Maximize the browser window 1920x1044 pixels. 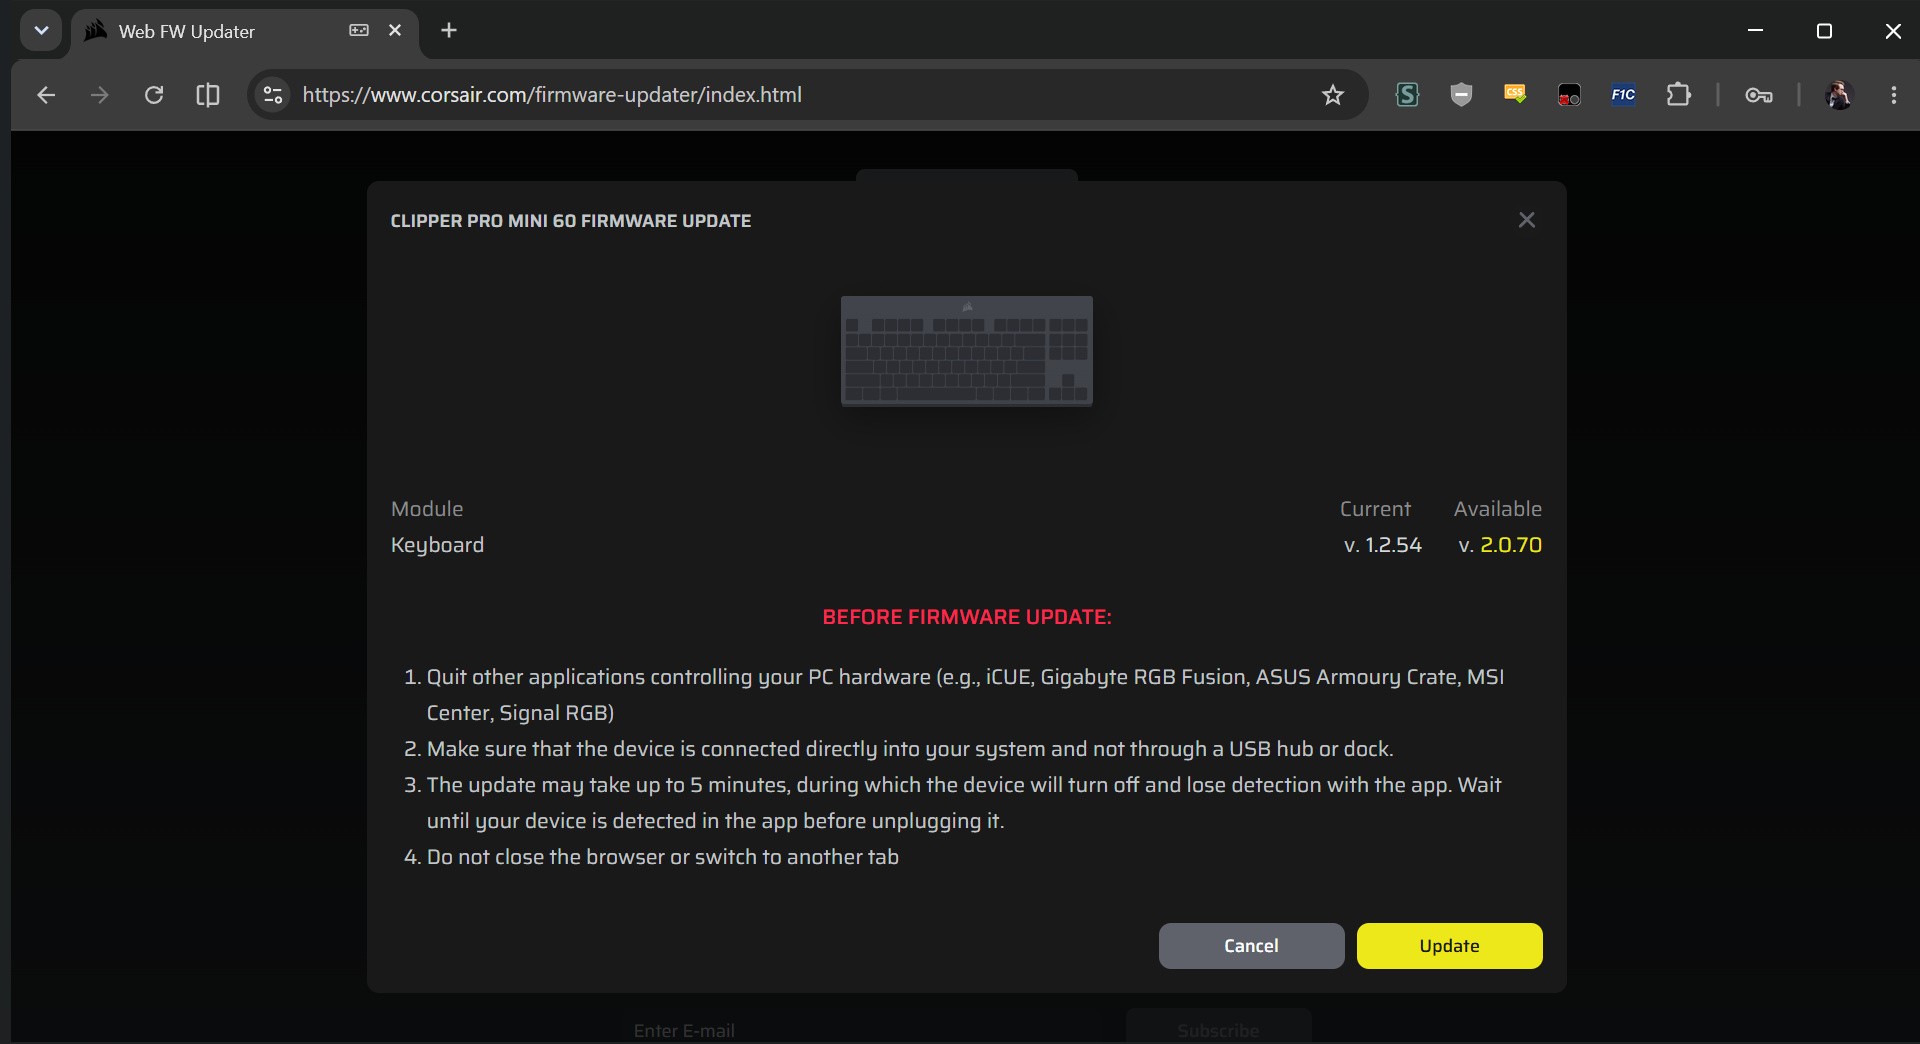click(1824, 31)
